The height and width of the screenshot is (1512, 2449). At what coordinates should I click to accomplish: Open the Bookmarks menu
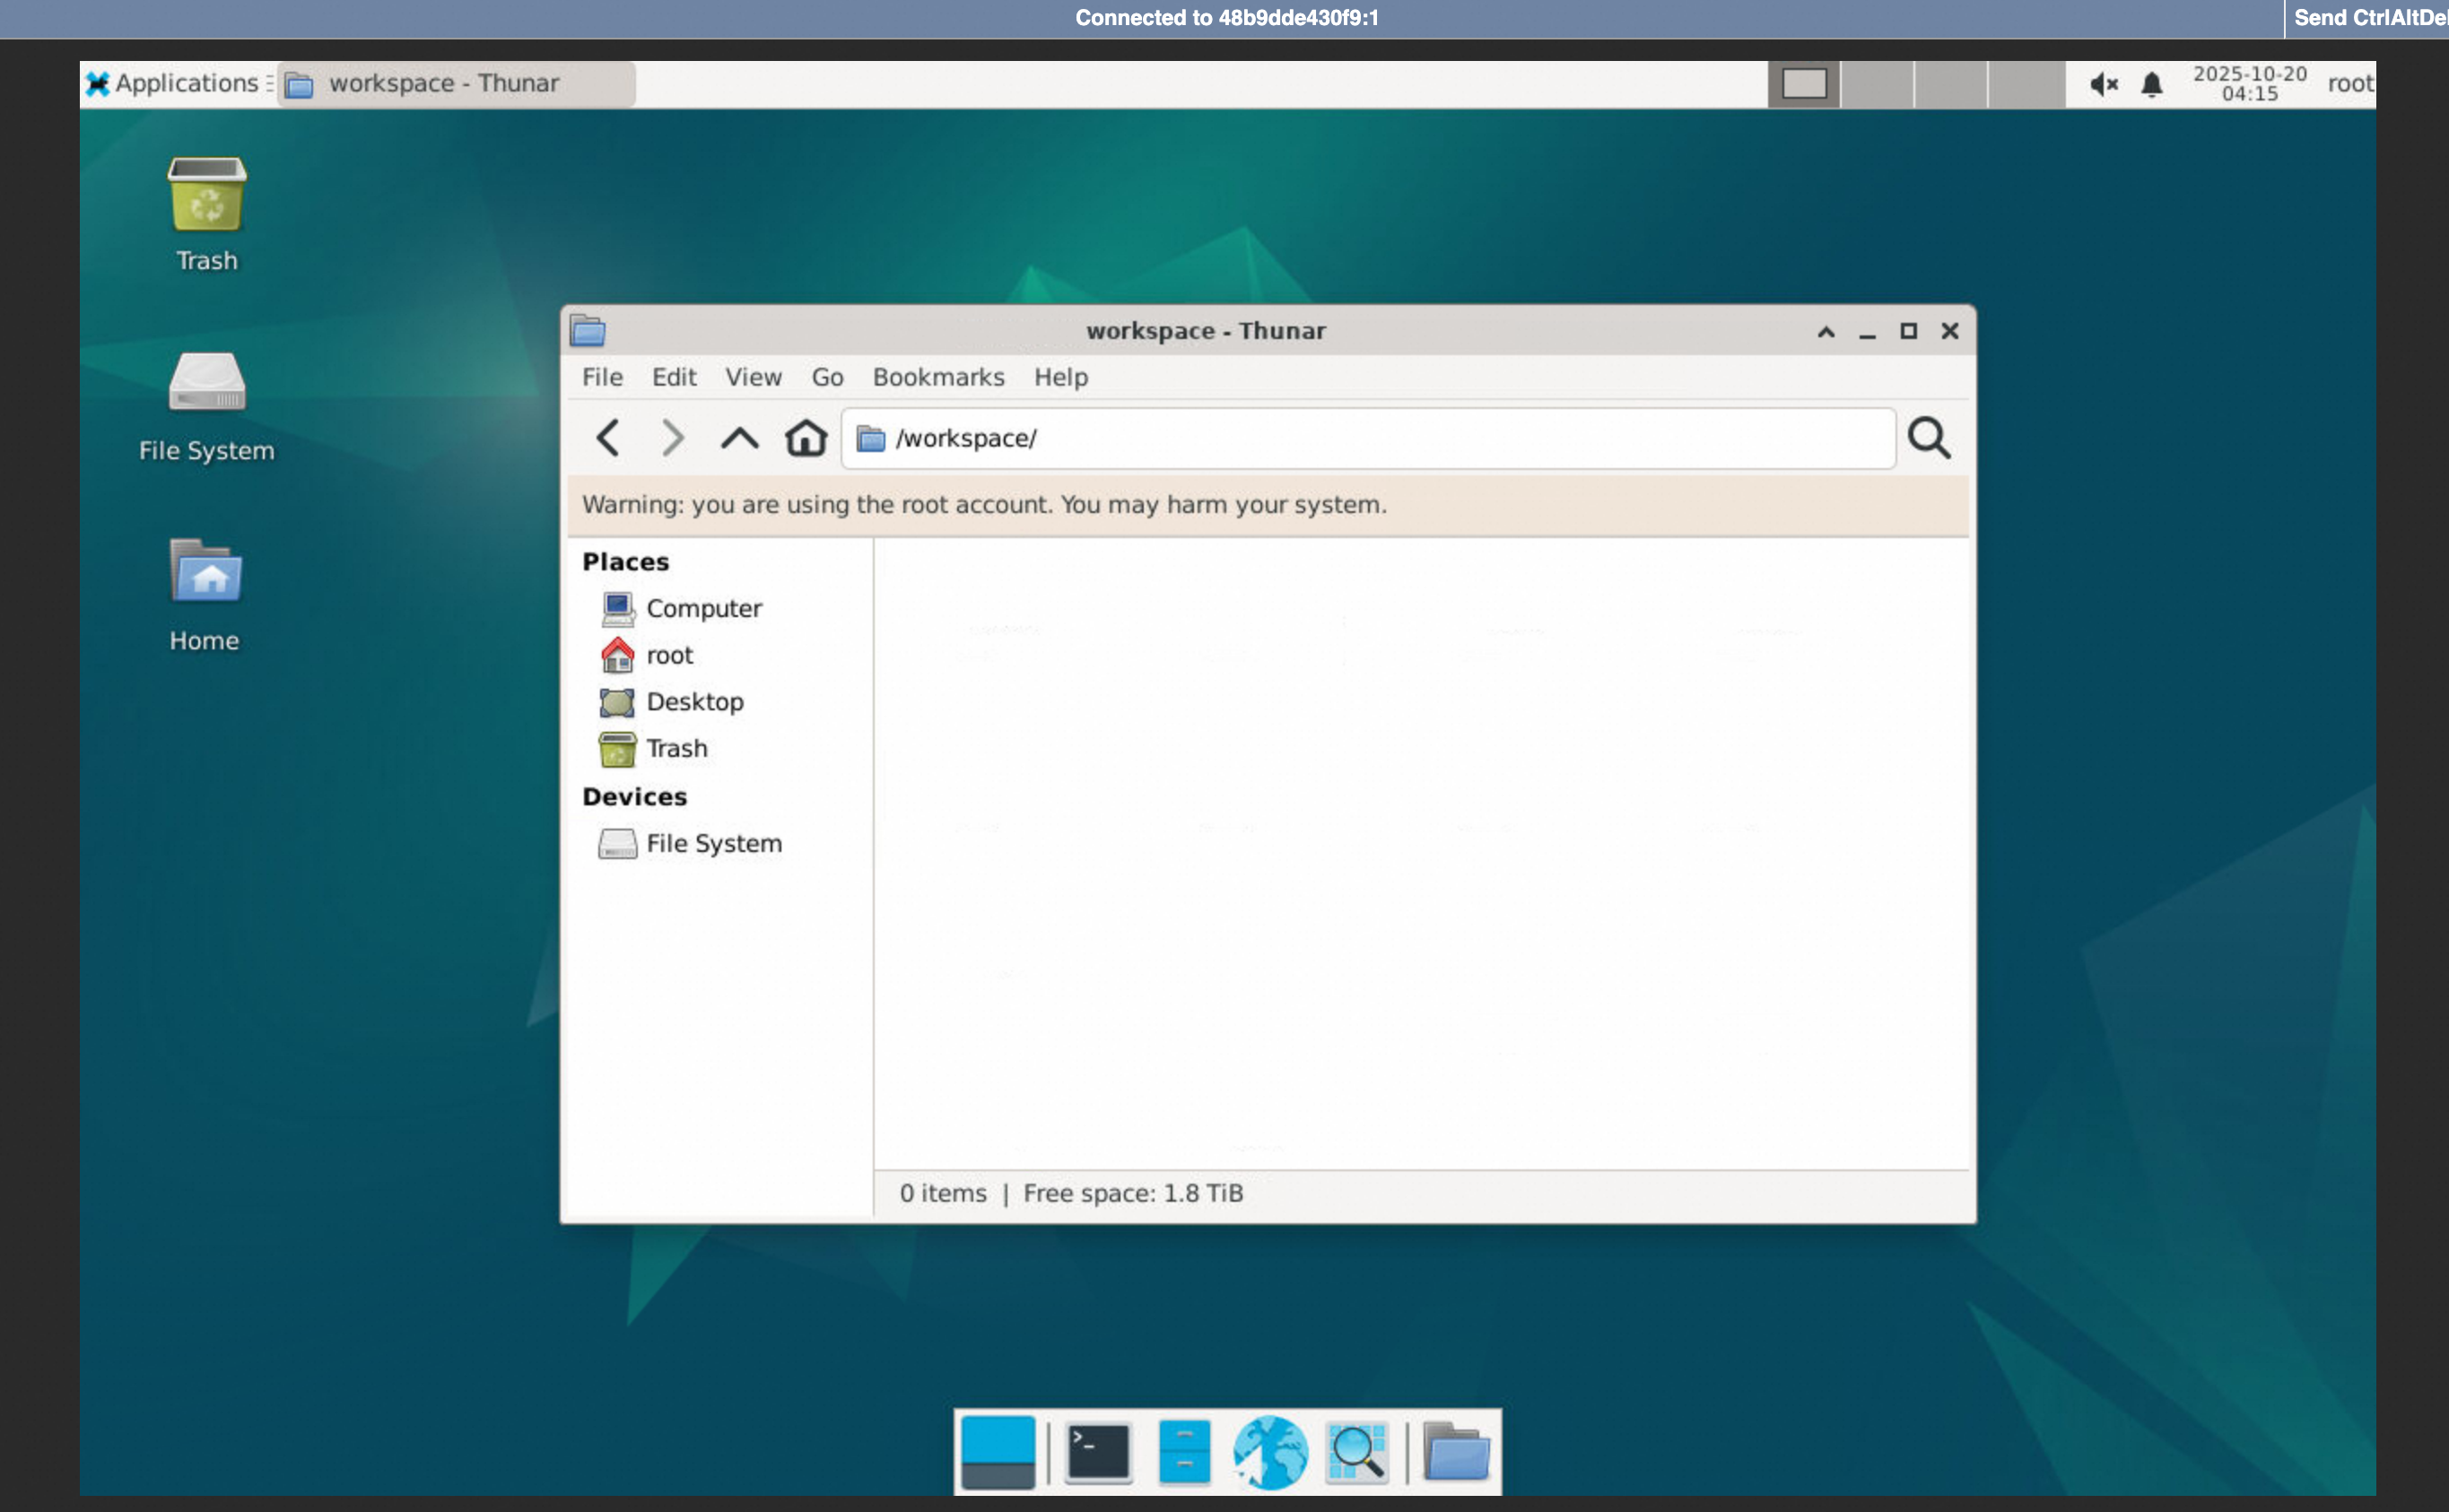938,377
